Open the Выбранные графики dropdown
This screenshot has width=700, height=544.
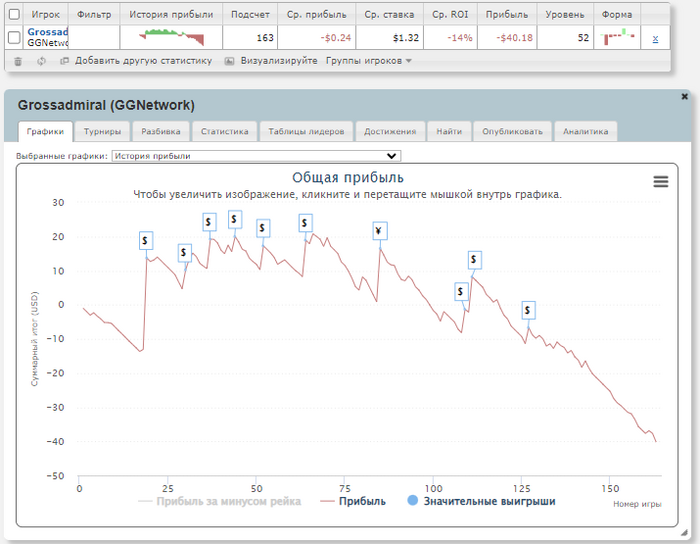(x=256, y=156)
